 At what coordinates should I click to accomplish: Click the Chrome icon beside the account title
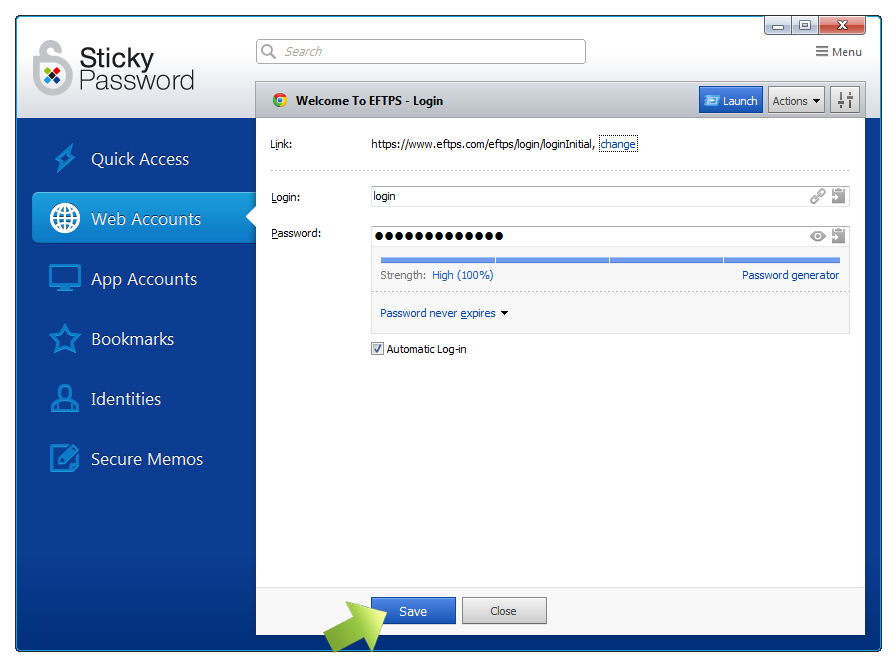pyautogui.click(x=279, y=101)
